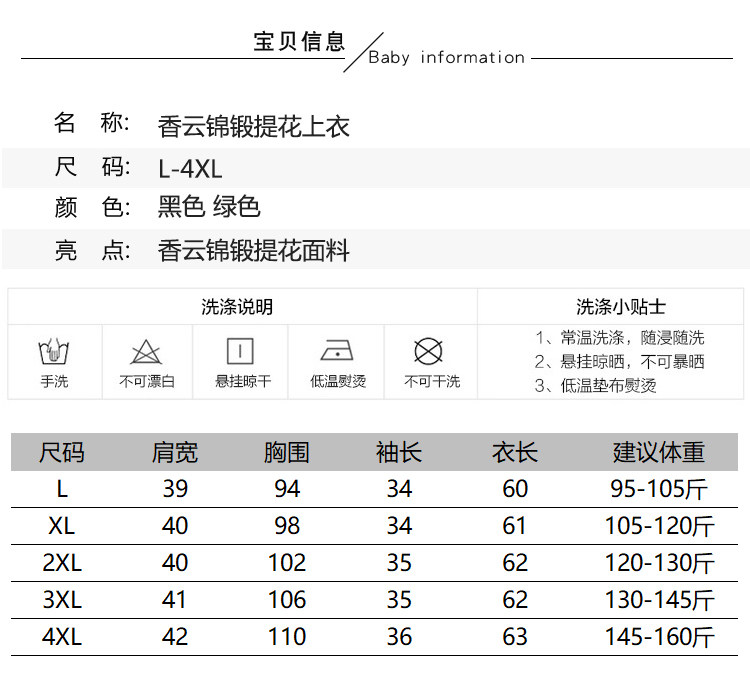Click the 建议体重 column header

[x=659, y=453]
